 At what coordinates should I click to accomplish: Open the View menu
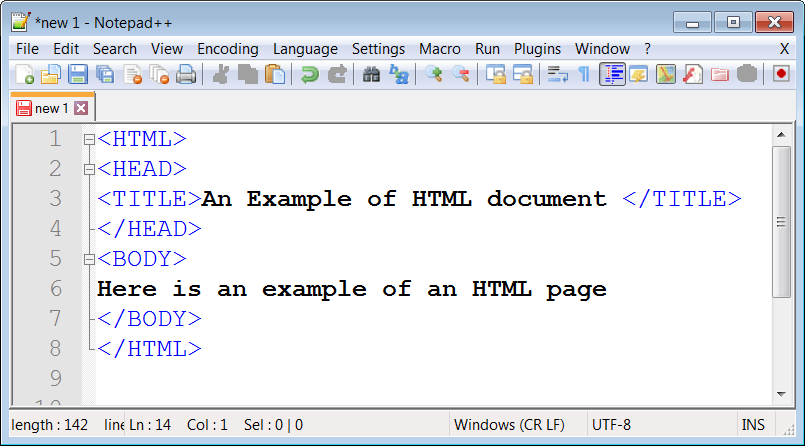click(167, 49)
